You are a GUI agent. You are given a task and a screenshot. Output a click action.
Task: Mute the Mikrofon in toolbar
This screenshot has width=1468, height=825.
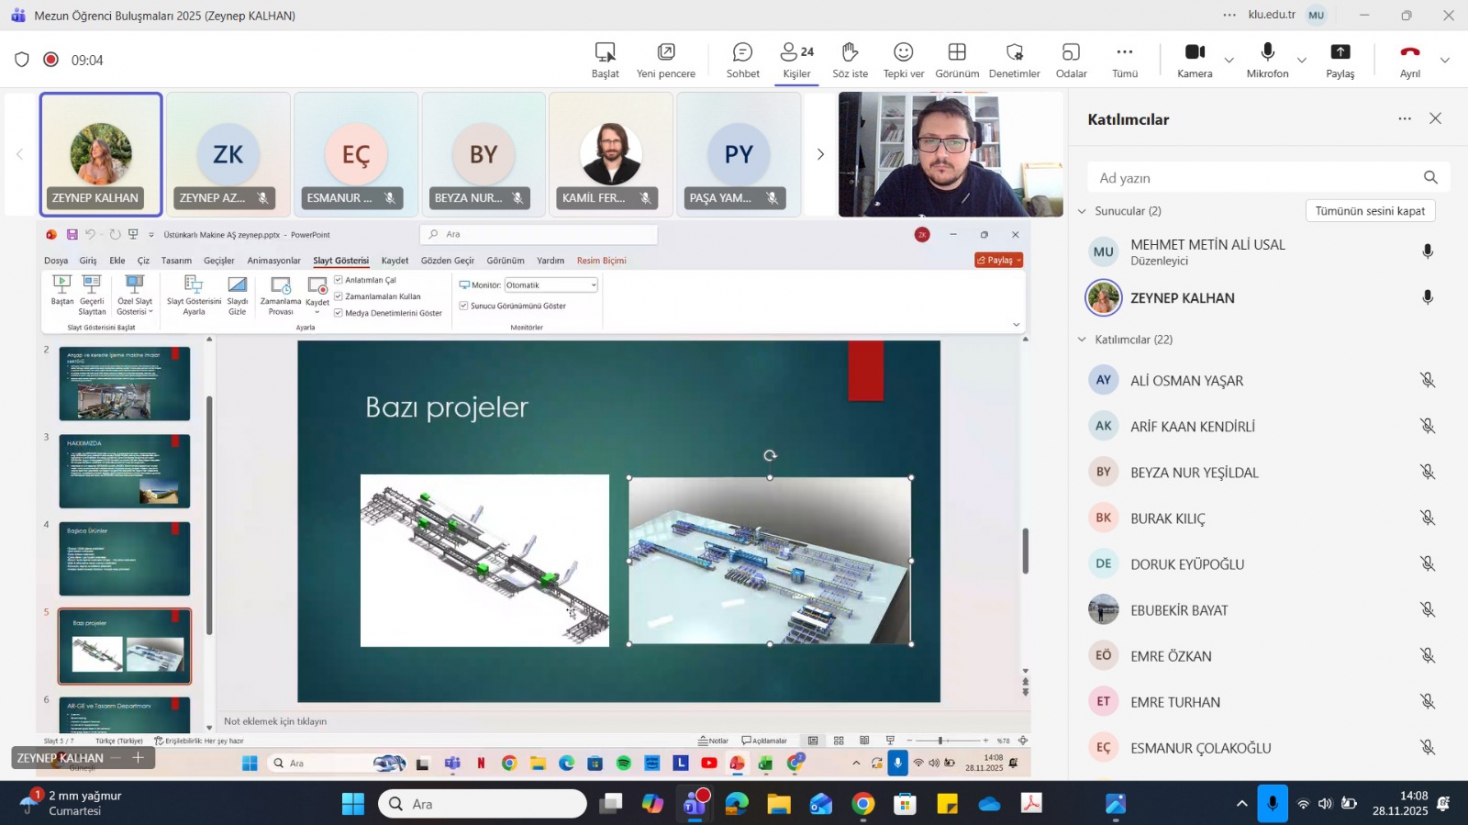click(1267, 59)
